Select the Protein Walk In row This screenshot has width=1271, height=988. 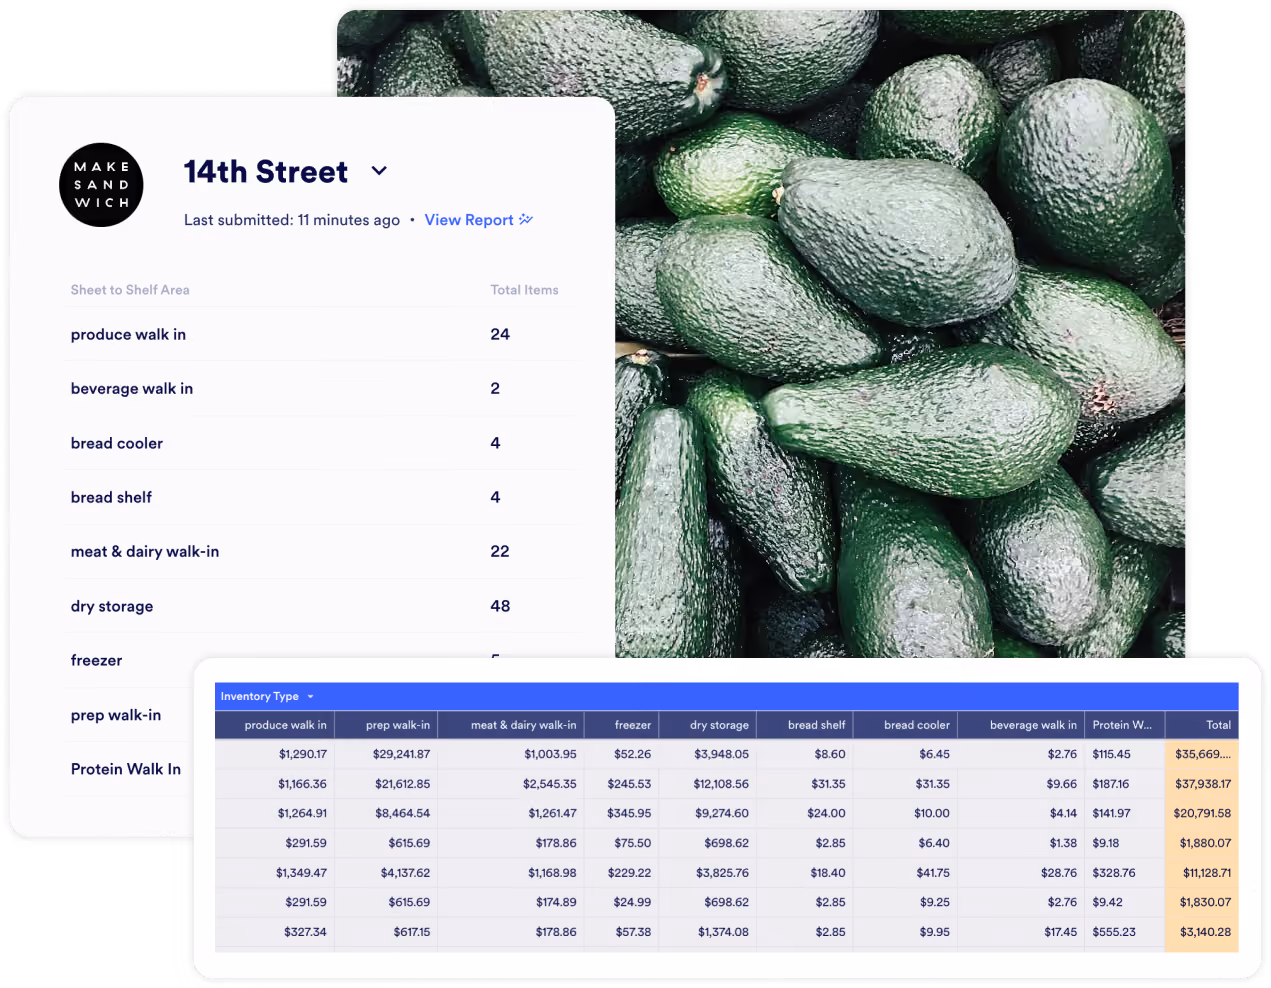(x=130, y=769)
